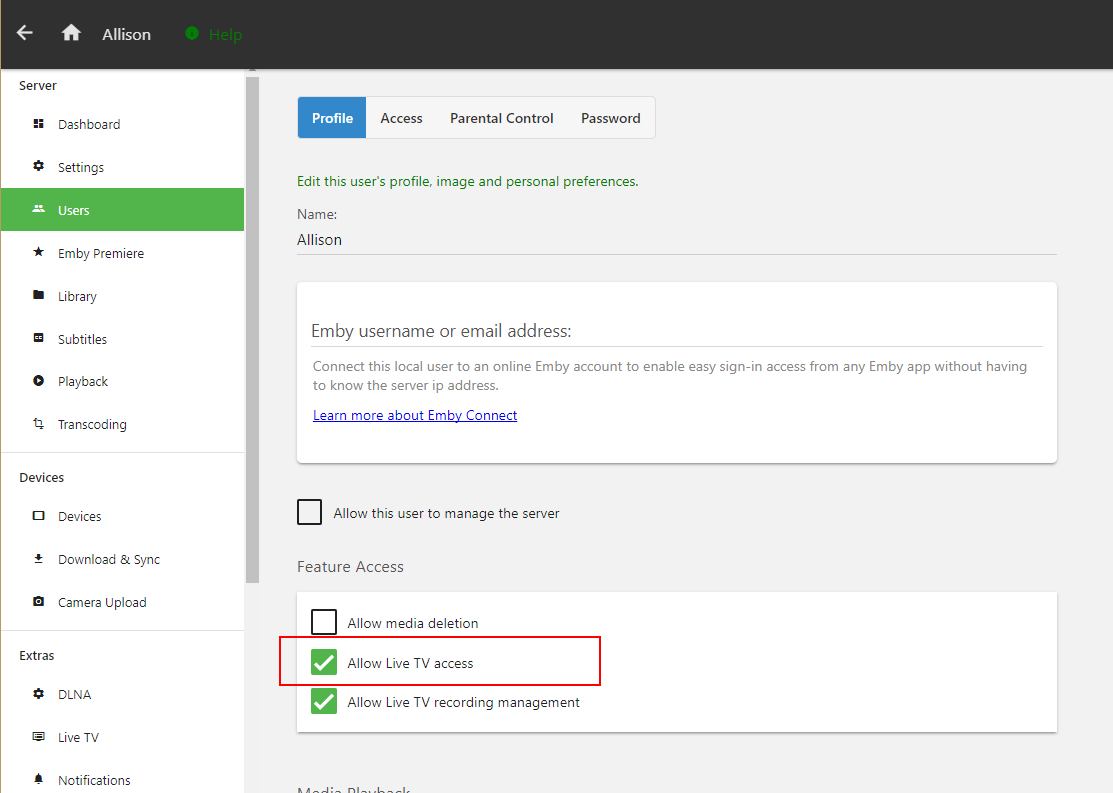
Task: Click the Name field containing Allison
Action: click(x=676, y=240)
